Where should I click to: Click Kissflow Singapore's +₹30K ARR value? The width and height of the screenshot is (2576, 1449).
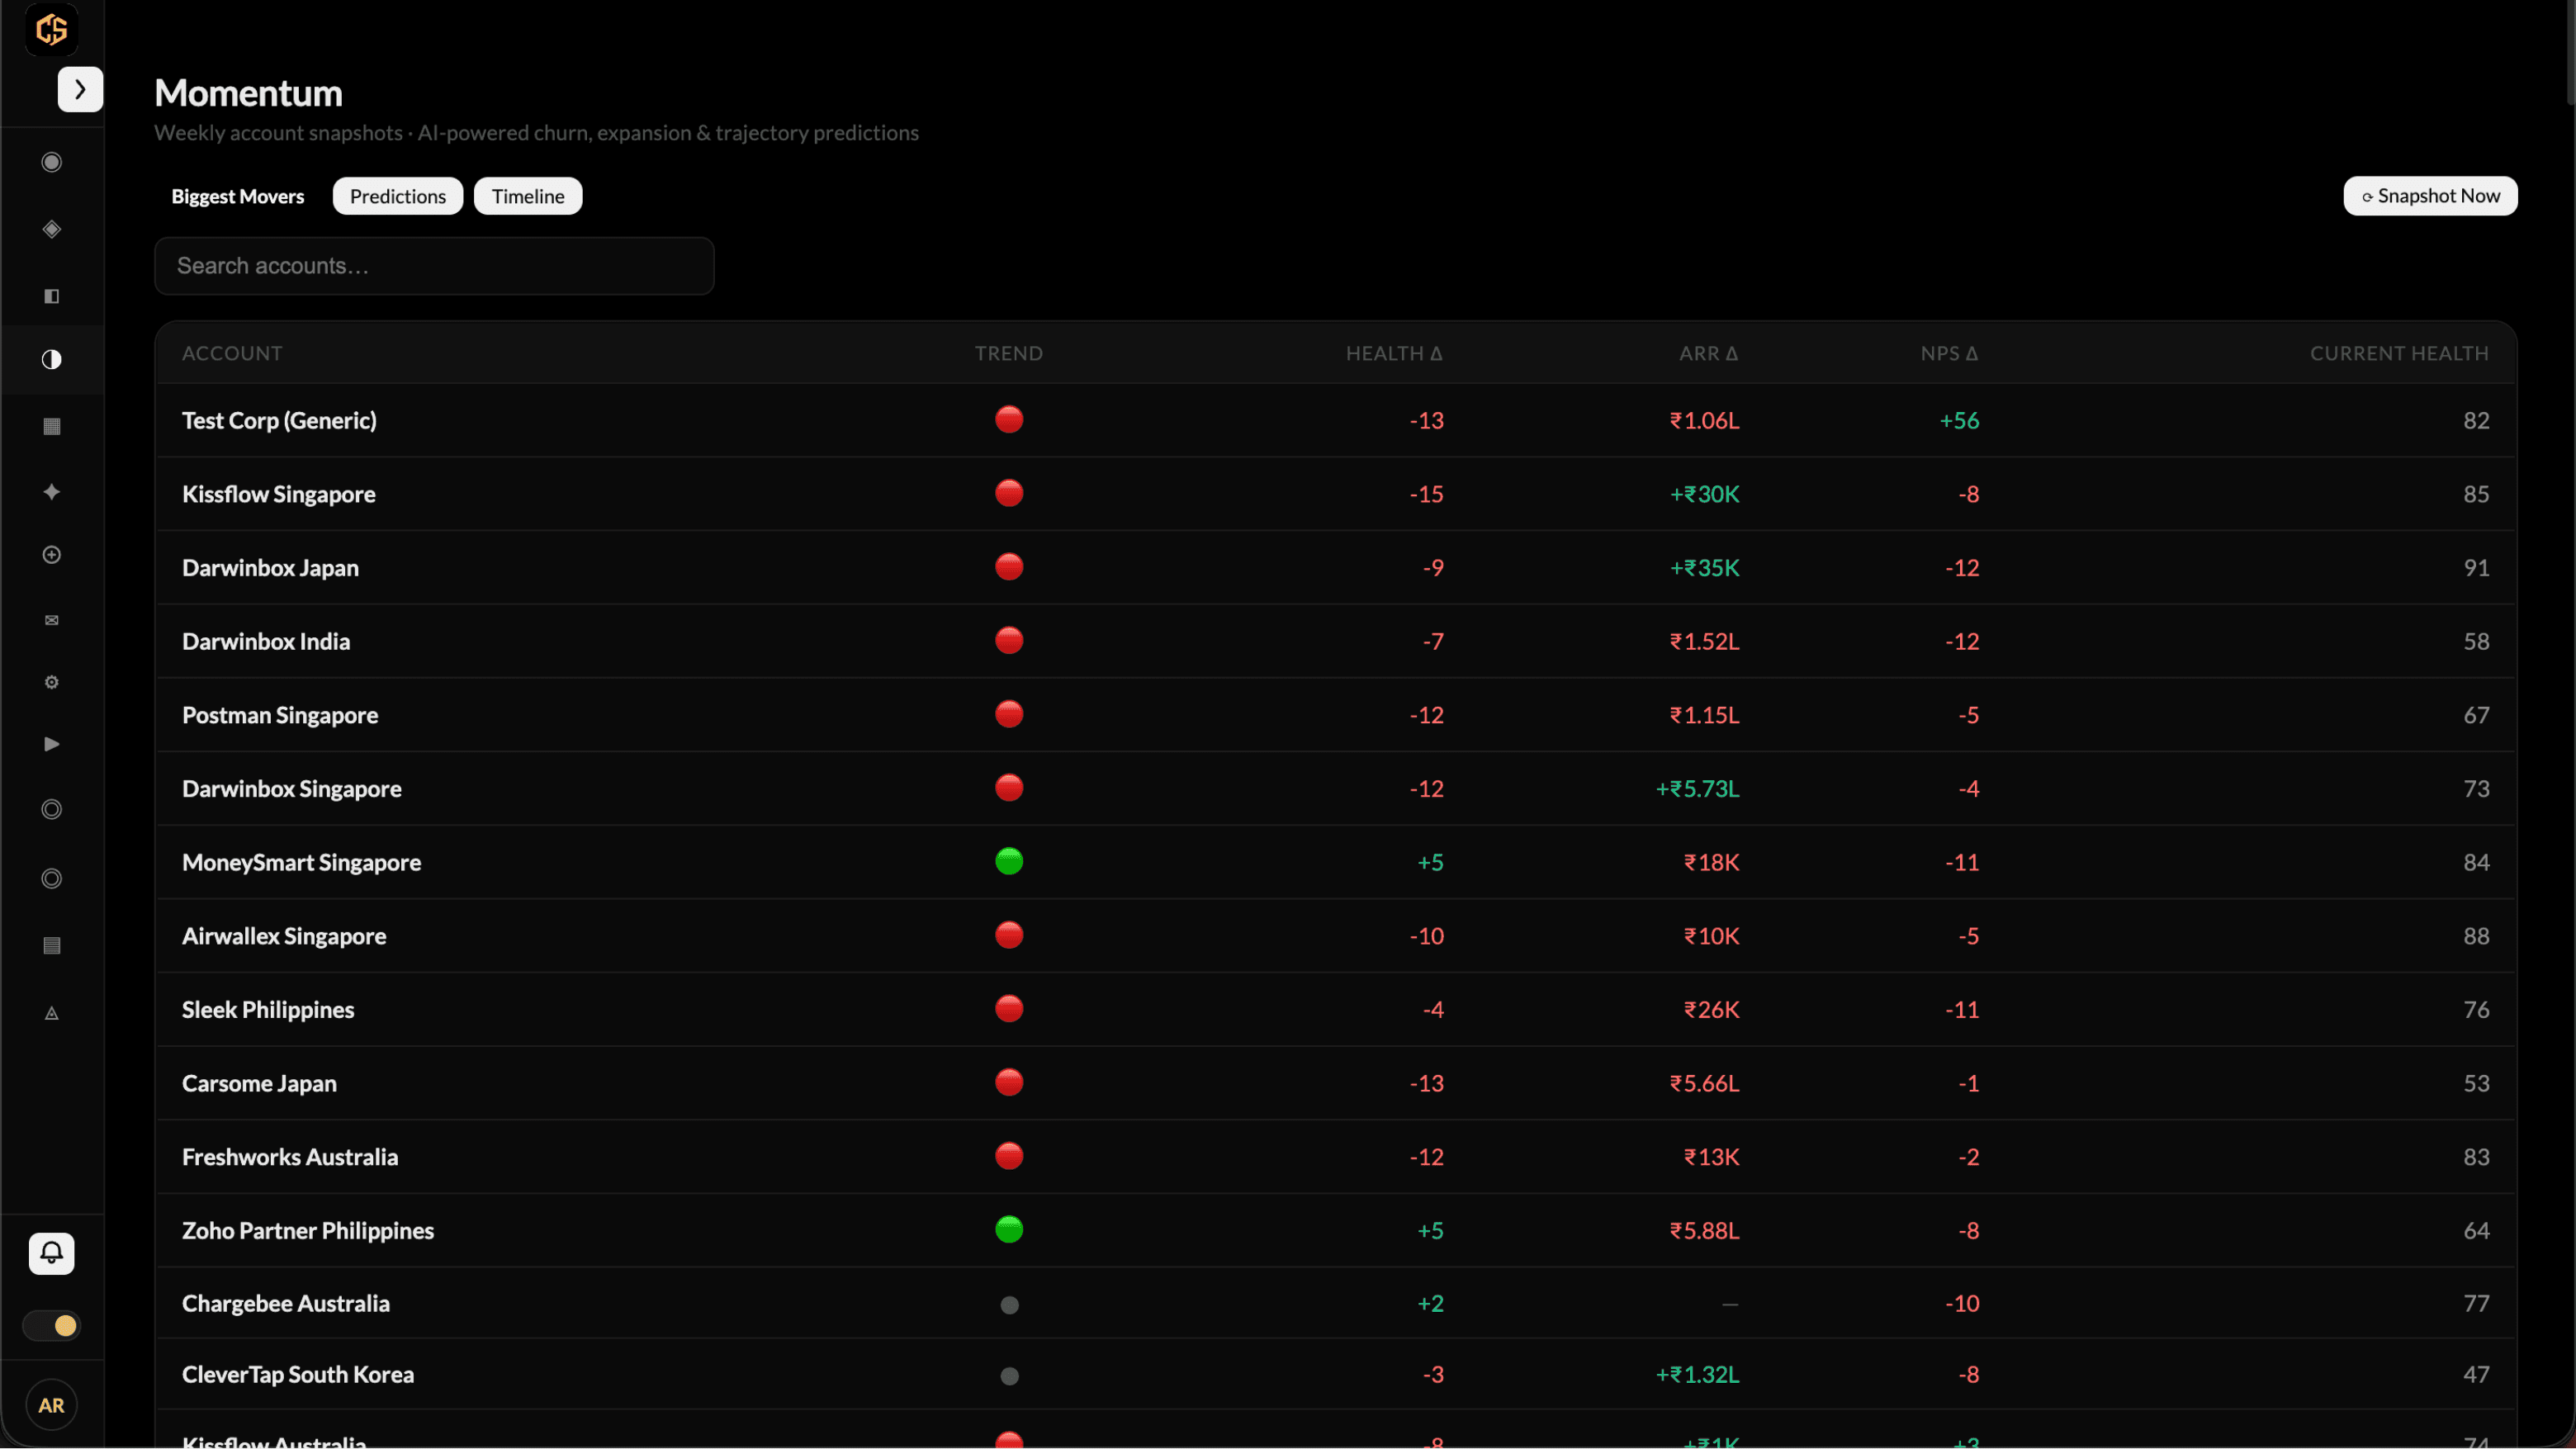1705,495
